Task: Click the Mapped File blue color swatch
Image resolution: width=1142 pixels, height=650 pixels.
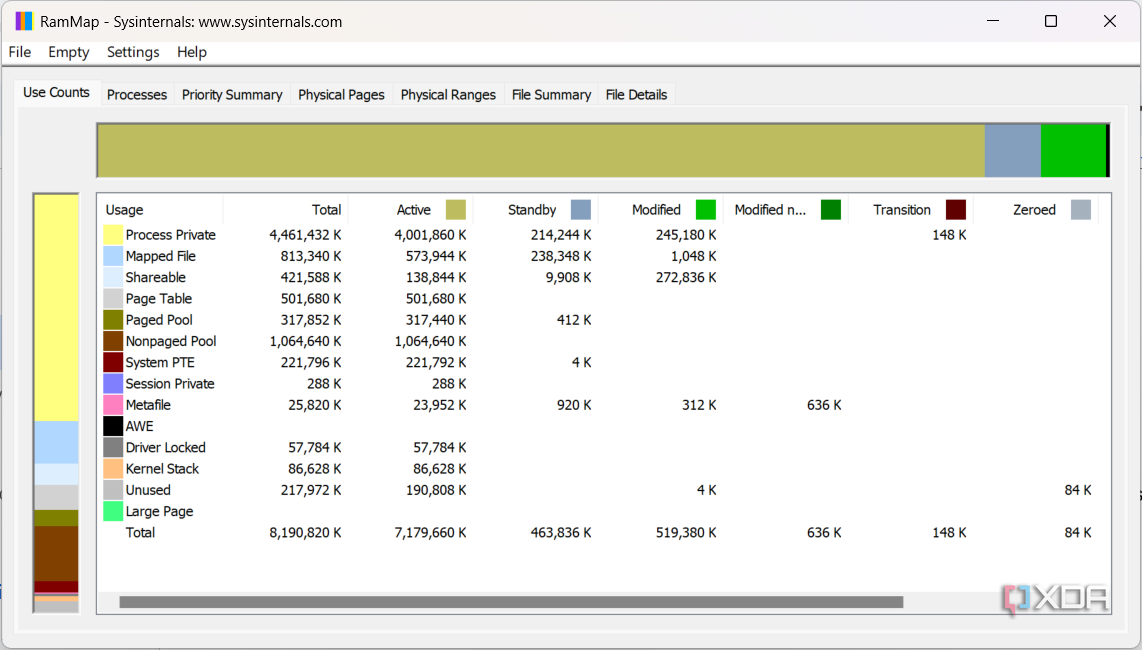Action: tap(113, 256)
